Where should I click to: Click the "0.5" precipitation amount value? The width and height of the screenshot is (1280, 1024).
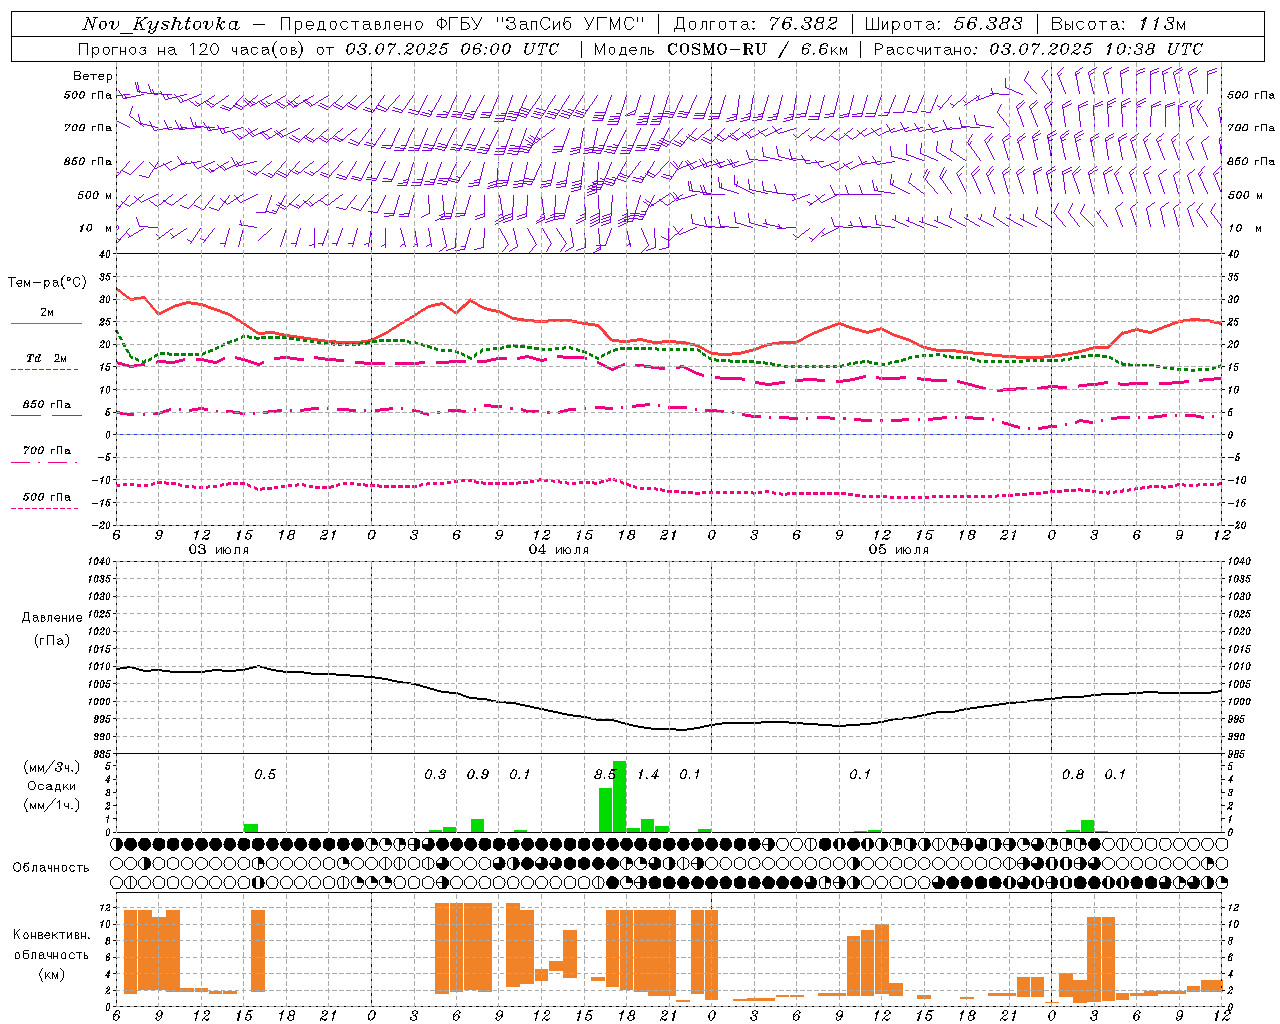[265, 775]
